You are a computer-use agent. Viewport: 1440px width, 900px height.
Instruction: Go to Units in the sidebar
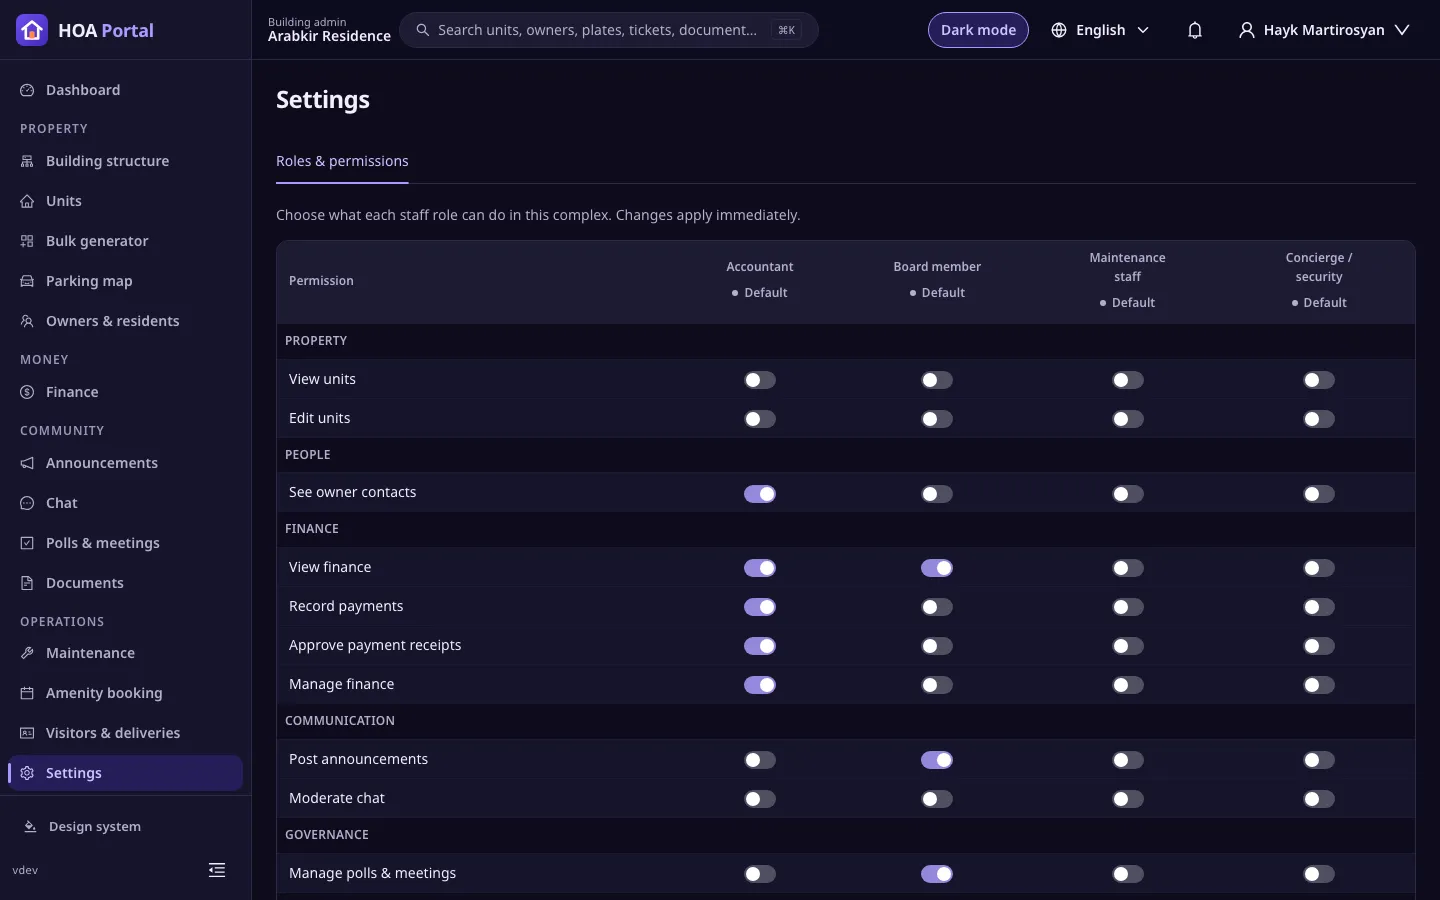tap(125, 201)
